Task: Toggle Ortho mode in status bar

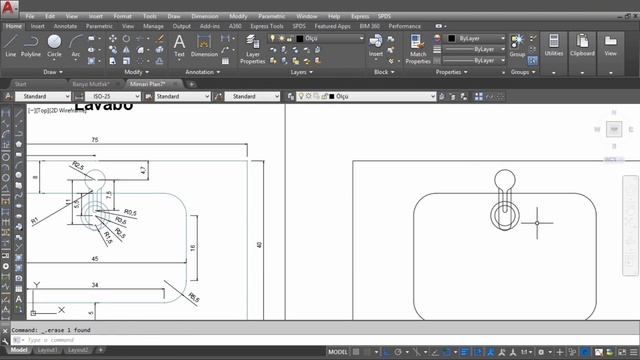Action: (x=387, y=352)
